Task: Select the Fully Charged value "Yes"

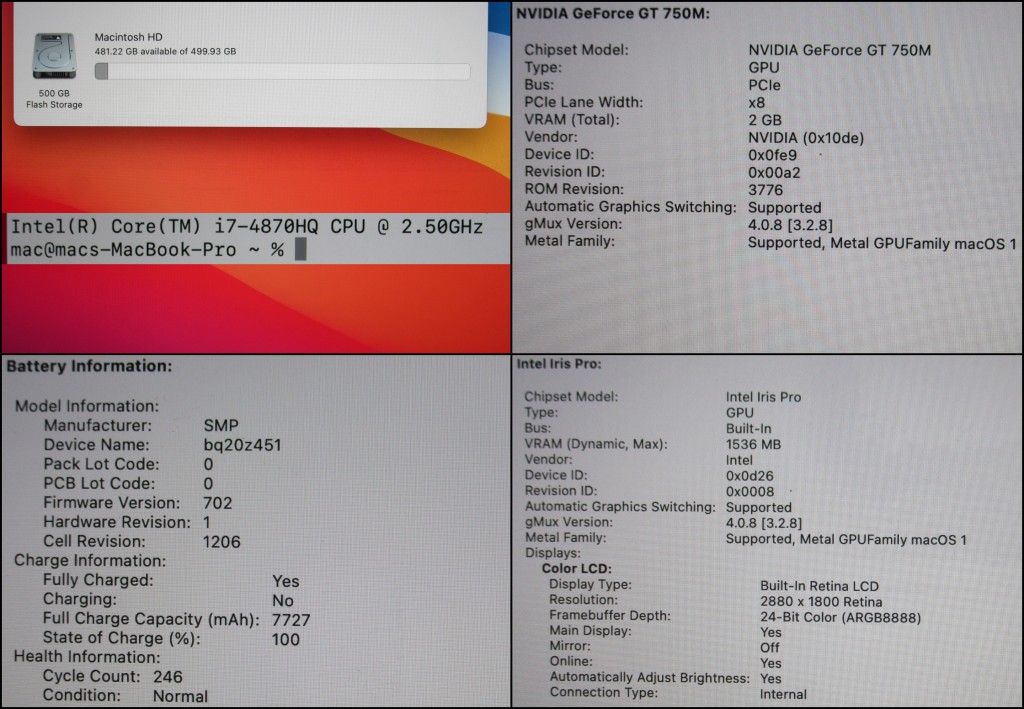Action: 285,581
